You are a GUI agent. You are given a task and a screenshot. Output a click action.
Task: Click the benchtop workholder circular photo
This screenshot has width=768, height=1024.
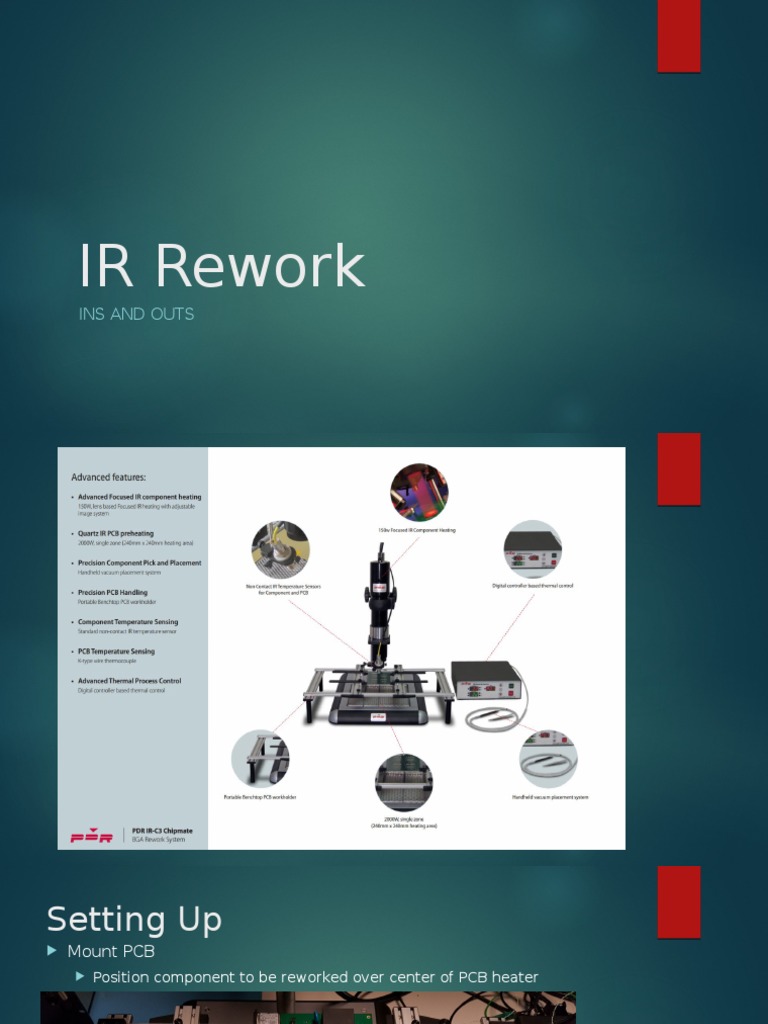pos(261,759)
